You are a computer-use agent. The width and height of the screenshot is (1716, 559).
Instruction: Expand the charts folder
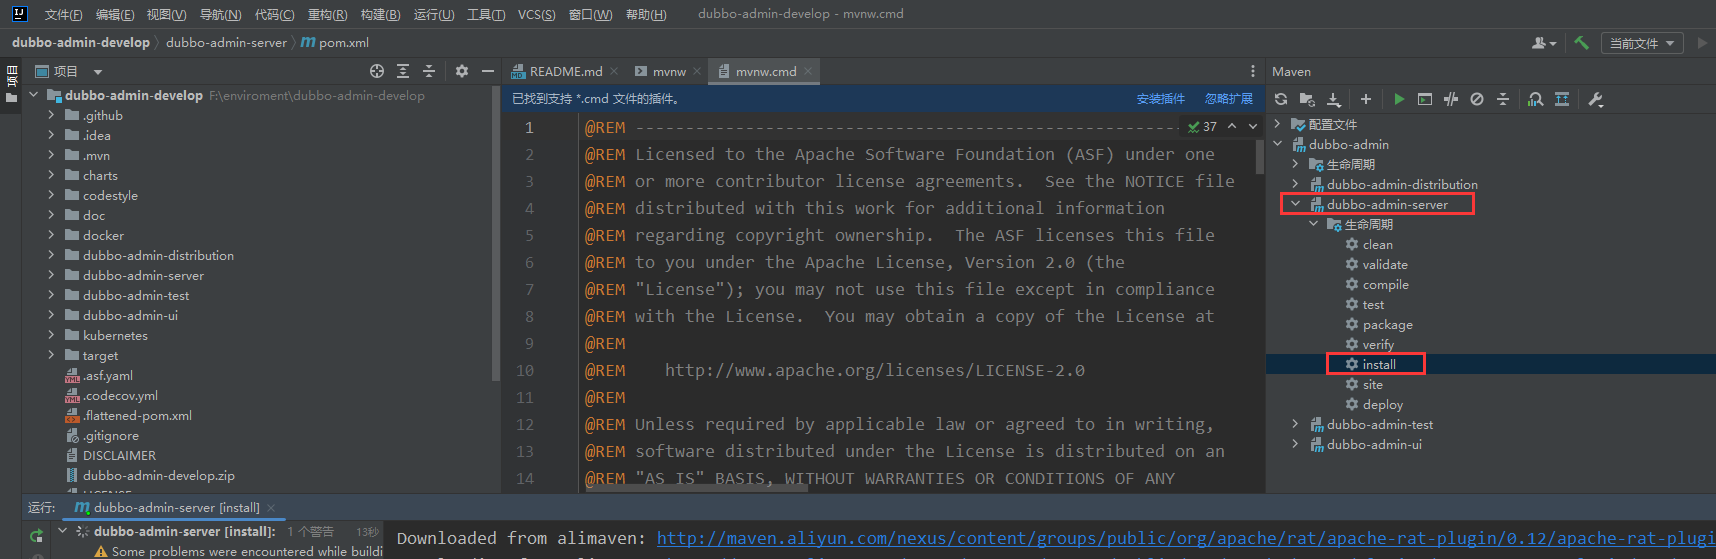(x=51, y=175)
